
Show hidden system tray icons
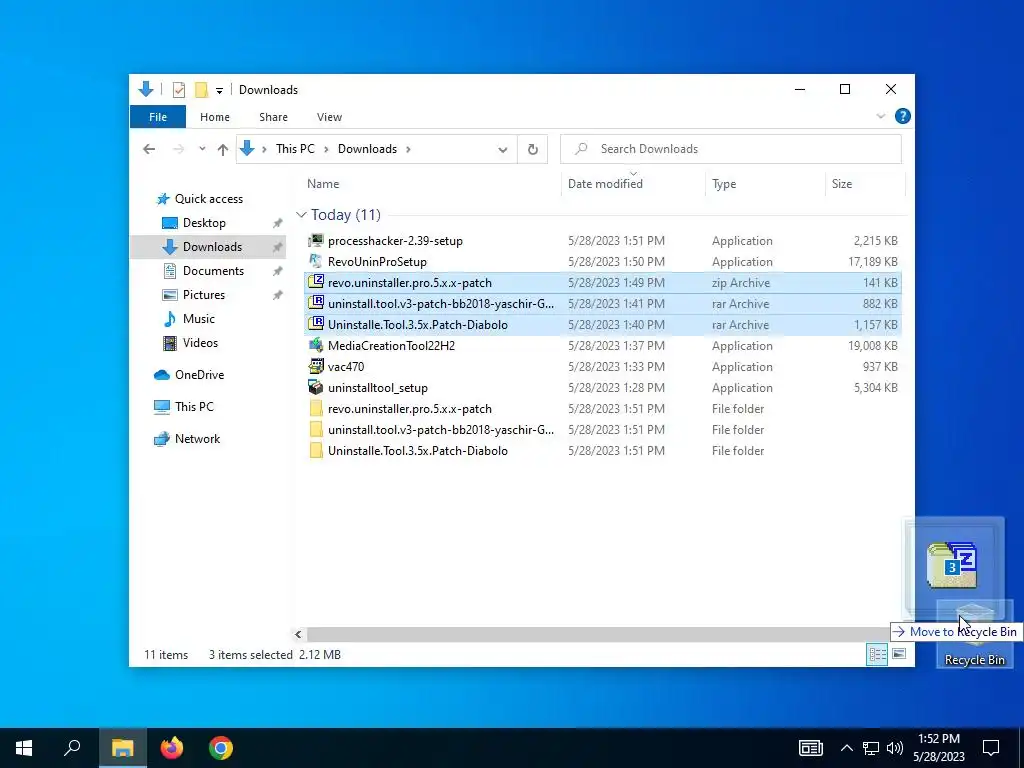click(x=846, y=748)
